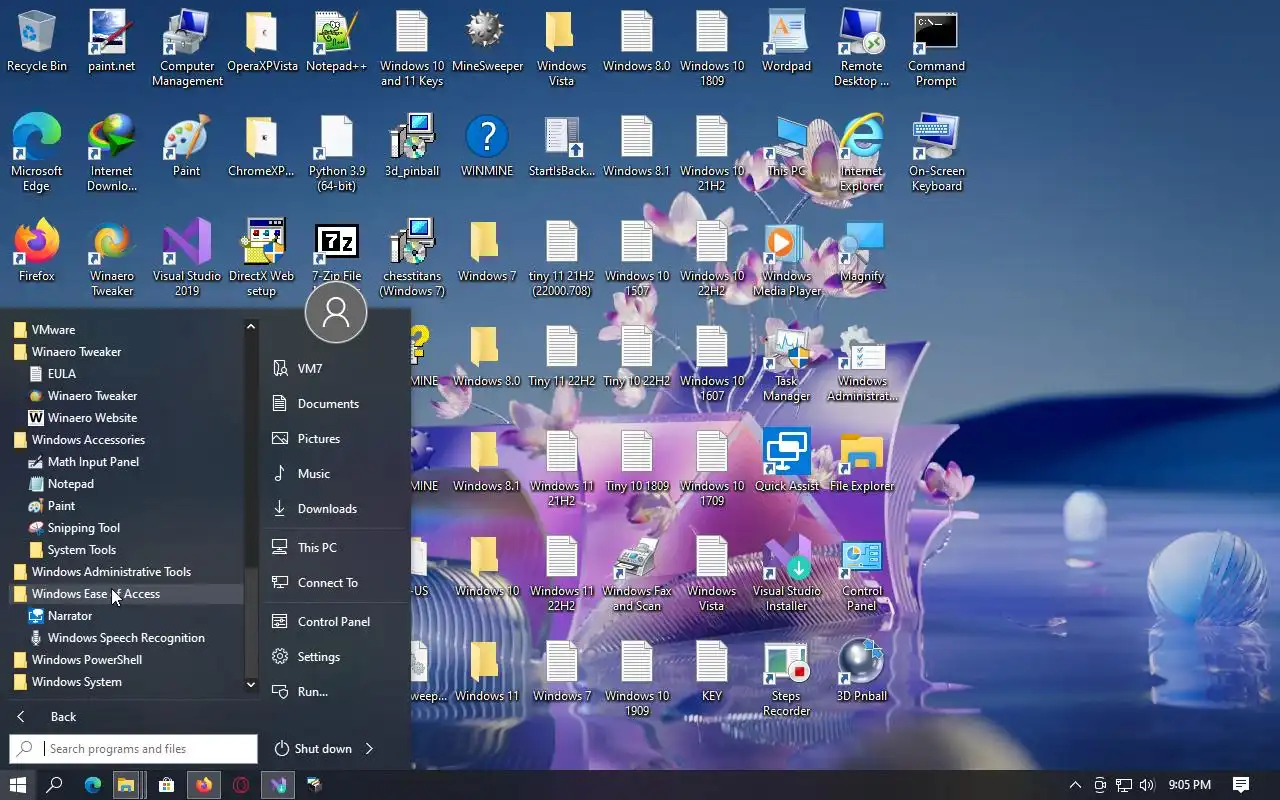Open Snipping Tool in Start menu
The height and width of the screenshot is (800, 1280).
coord(124,528)
